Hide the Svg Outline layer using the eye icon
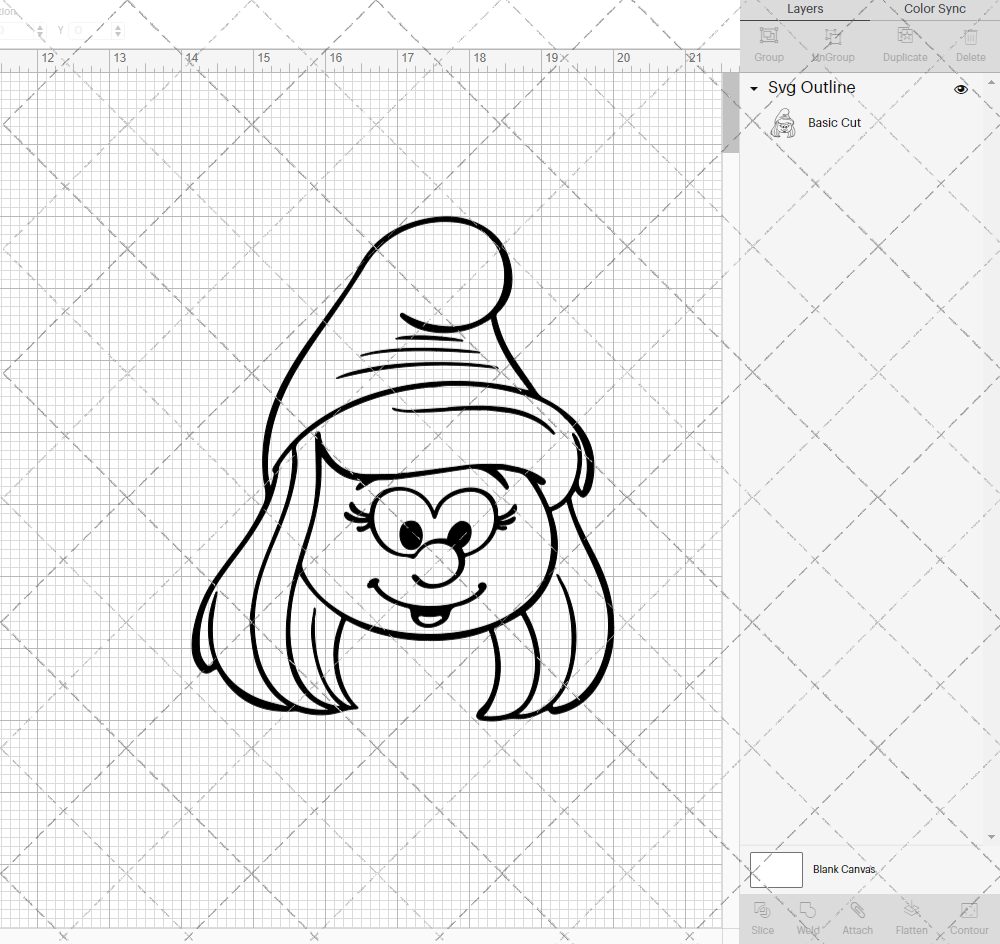 coord(961,89)
